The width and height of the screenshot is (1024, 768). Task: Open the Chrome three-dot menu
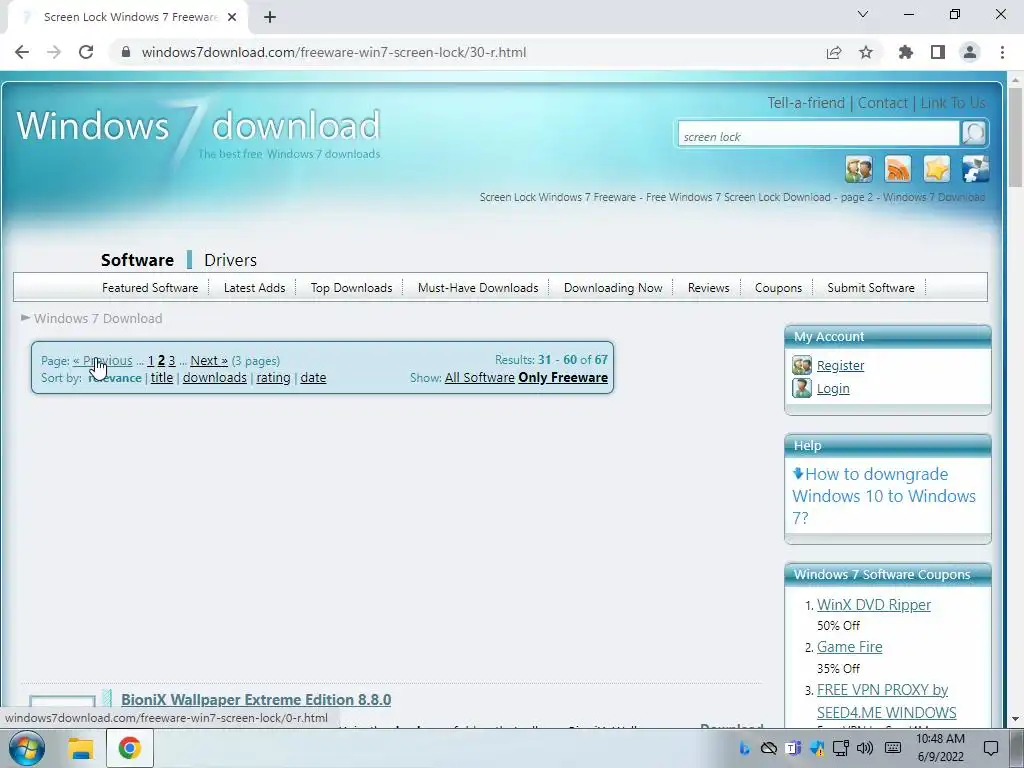(x=1002, y=52)
